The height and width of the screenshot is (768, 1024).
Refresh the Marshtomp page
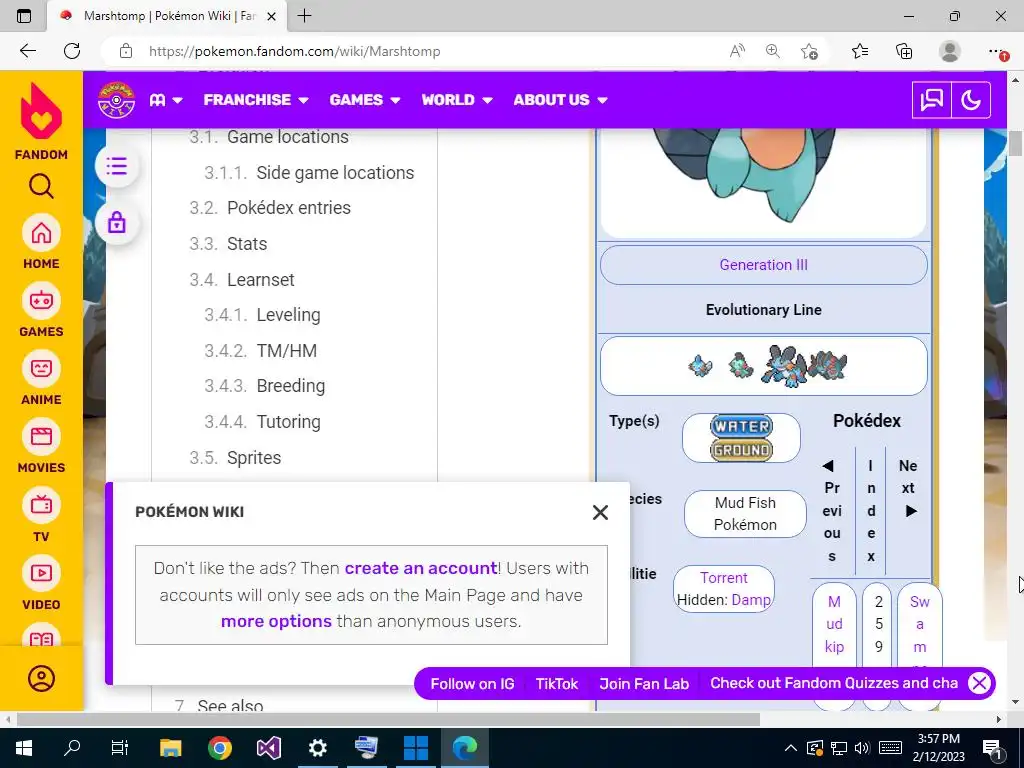pyautogui.click(x=72, y=51)
